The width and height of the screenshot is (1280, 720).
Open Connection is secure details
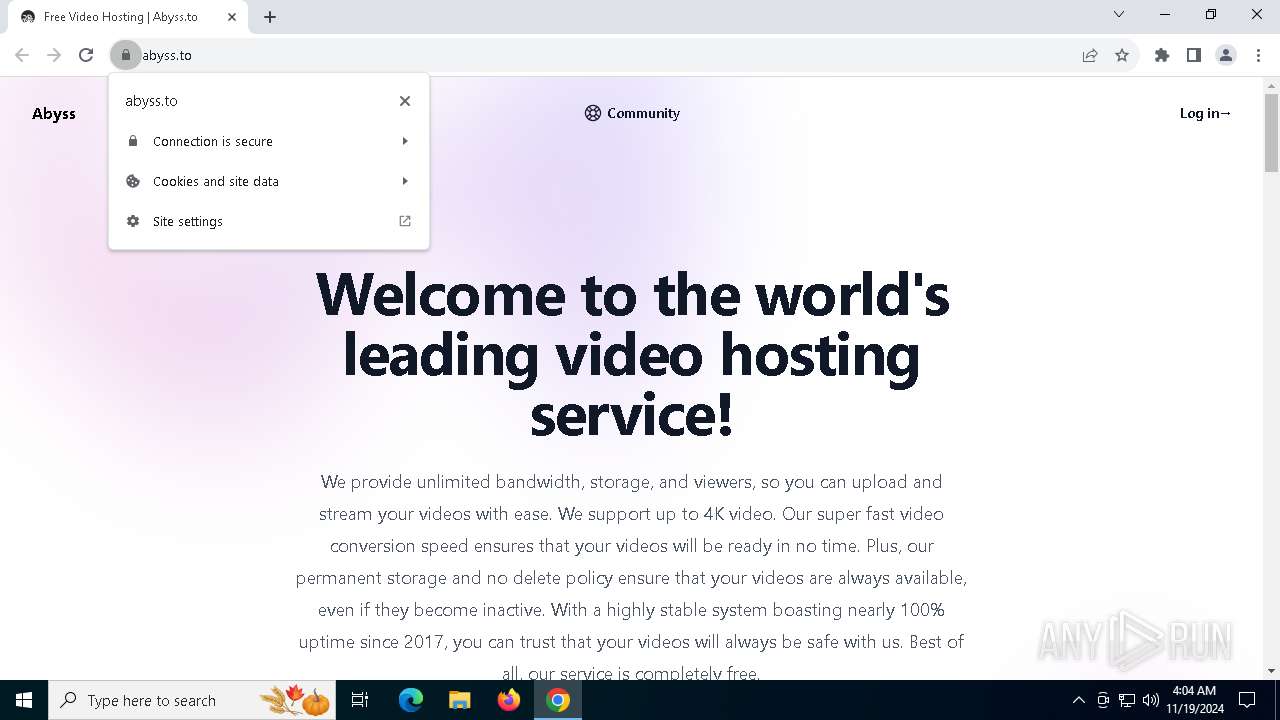coord(269,141)
